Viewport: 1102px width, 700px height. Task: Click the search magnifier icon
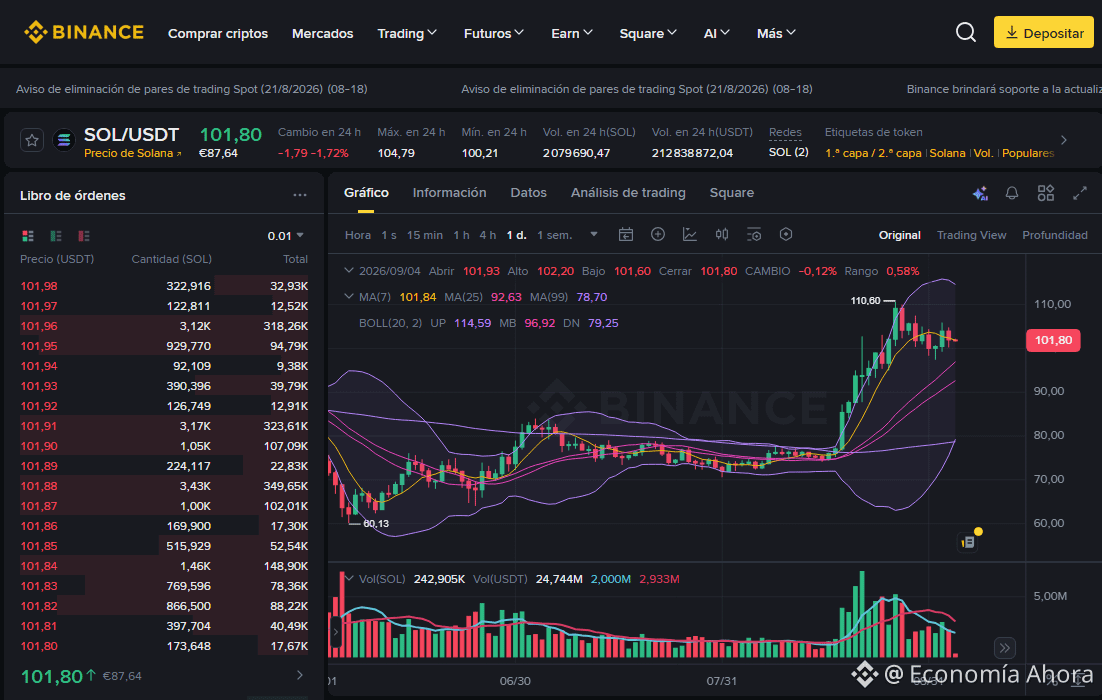coord(966,32)
